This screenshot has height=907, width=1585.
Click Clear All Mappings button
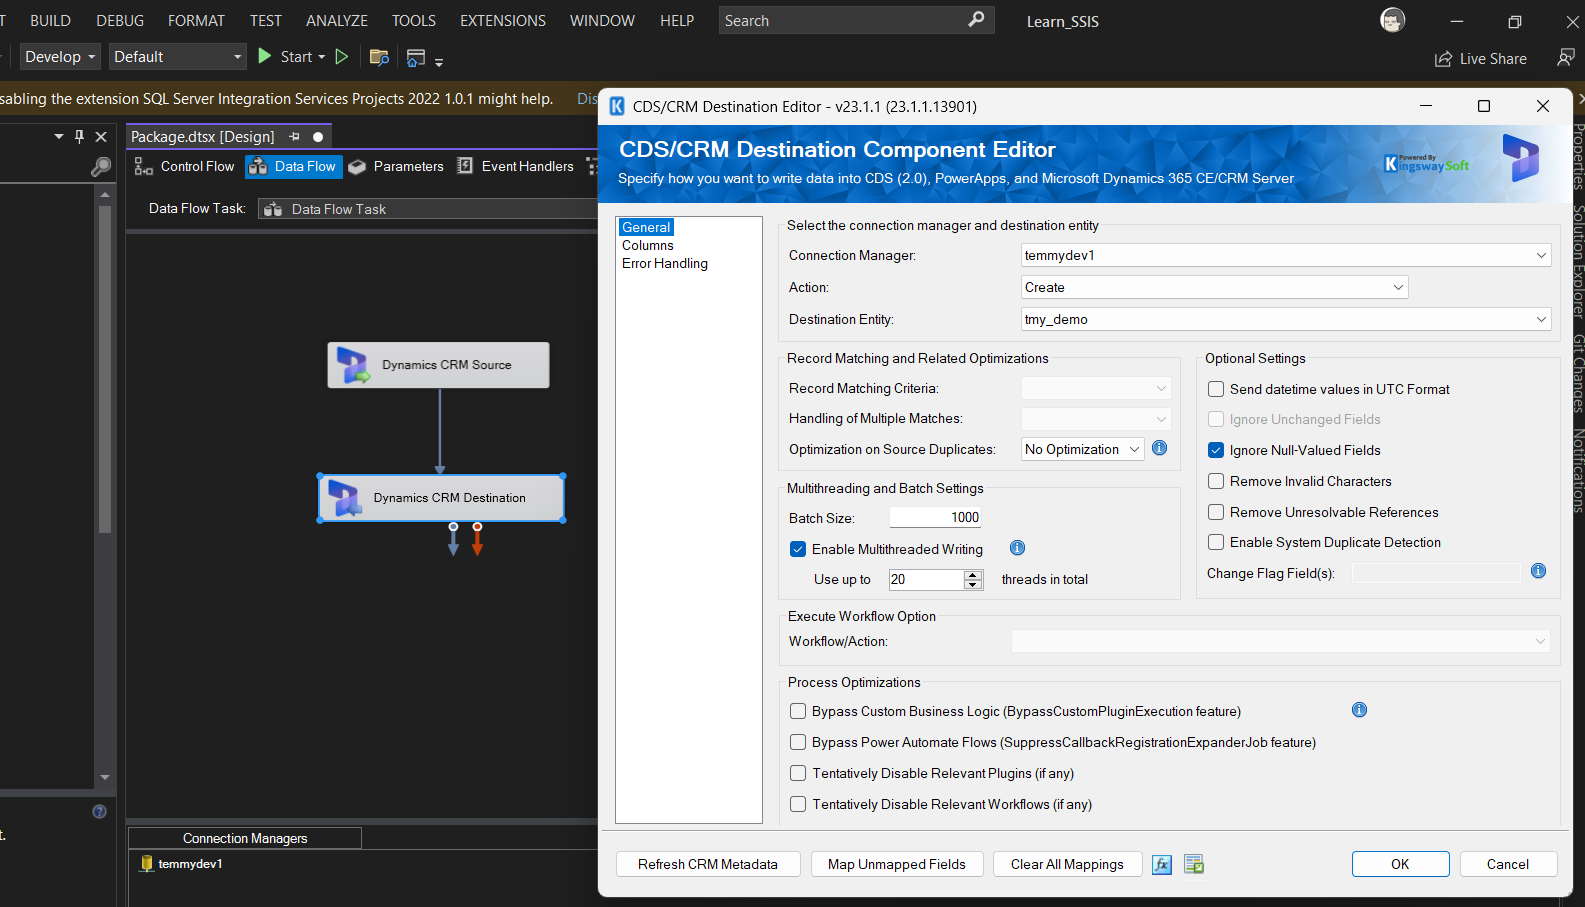(1067, 864)
